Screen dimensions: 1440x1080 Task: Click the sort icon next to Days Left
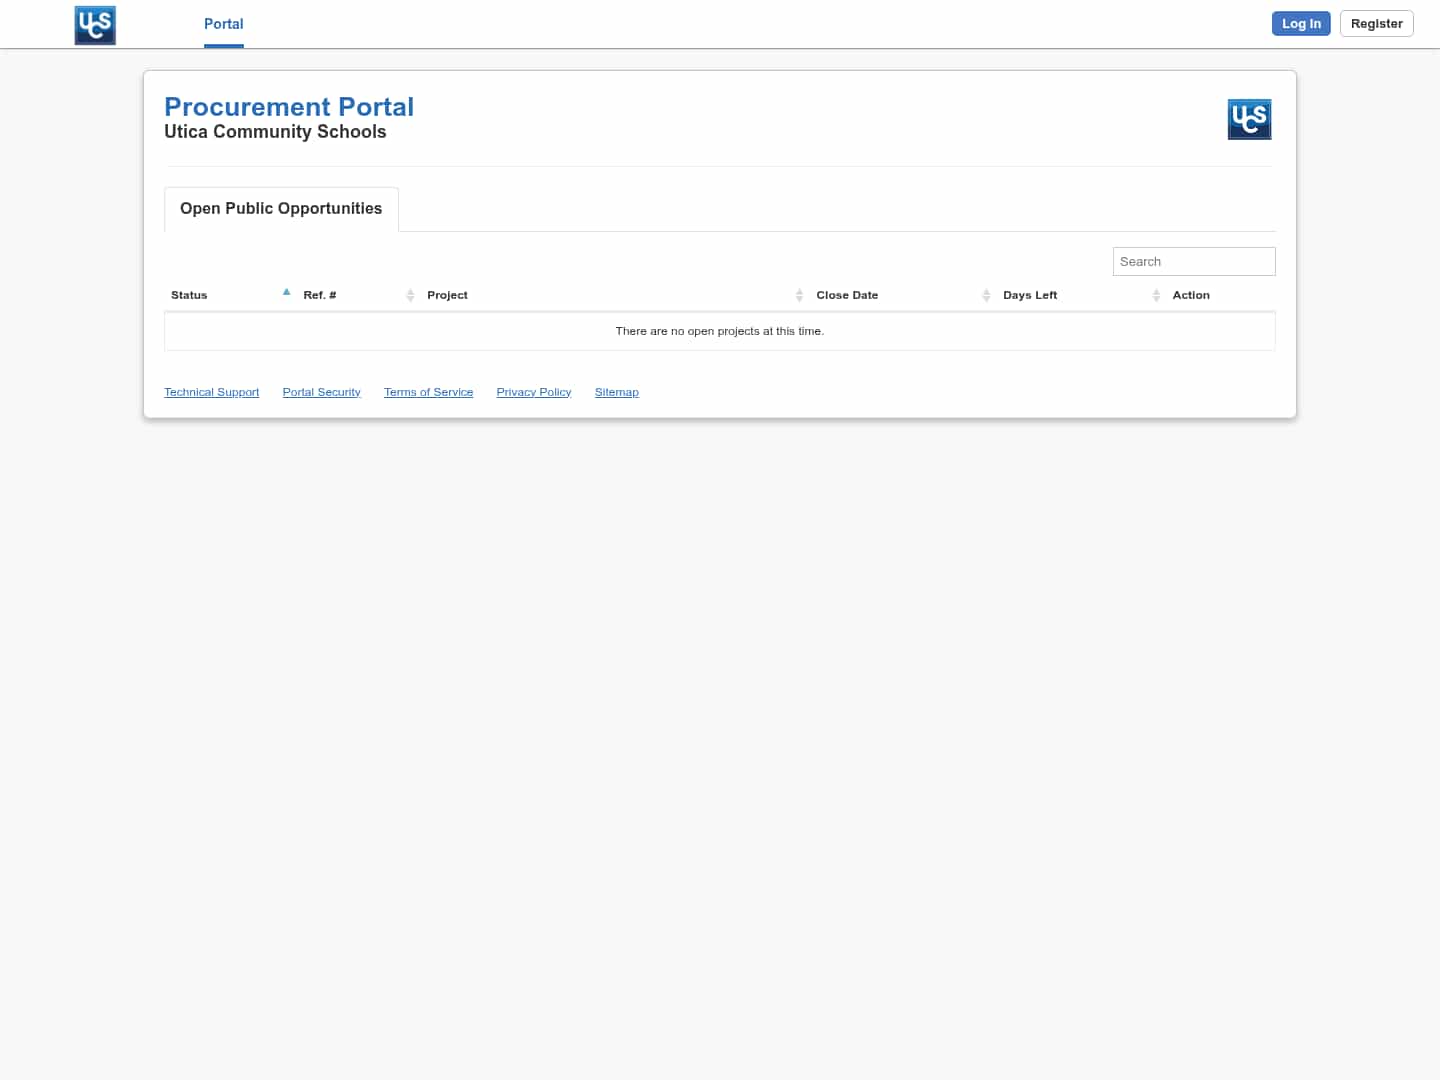(x=1156, y=294)
